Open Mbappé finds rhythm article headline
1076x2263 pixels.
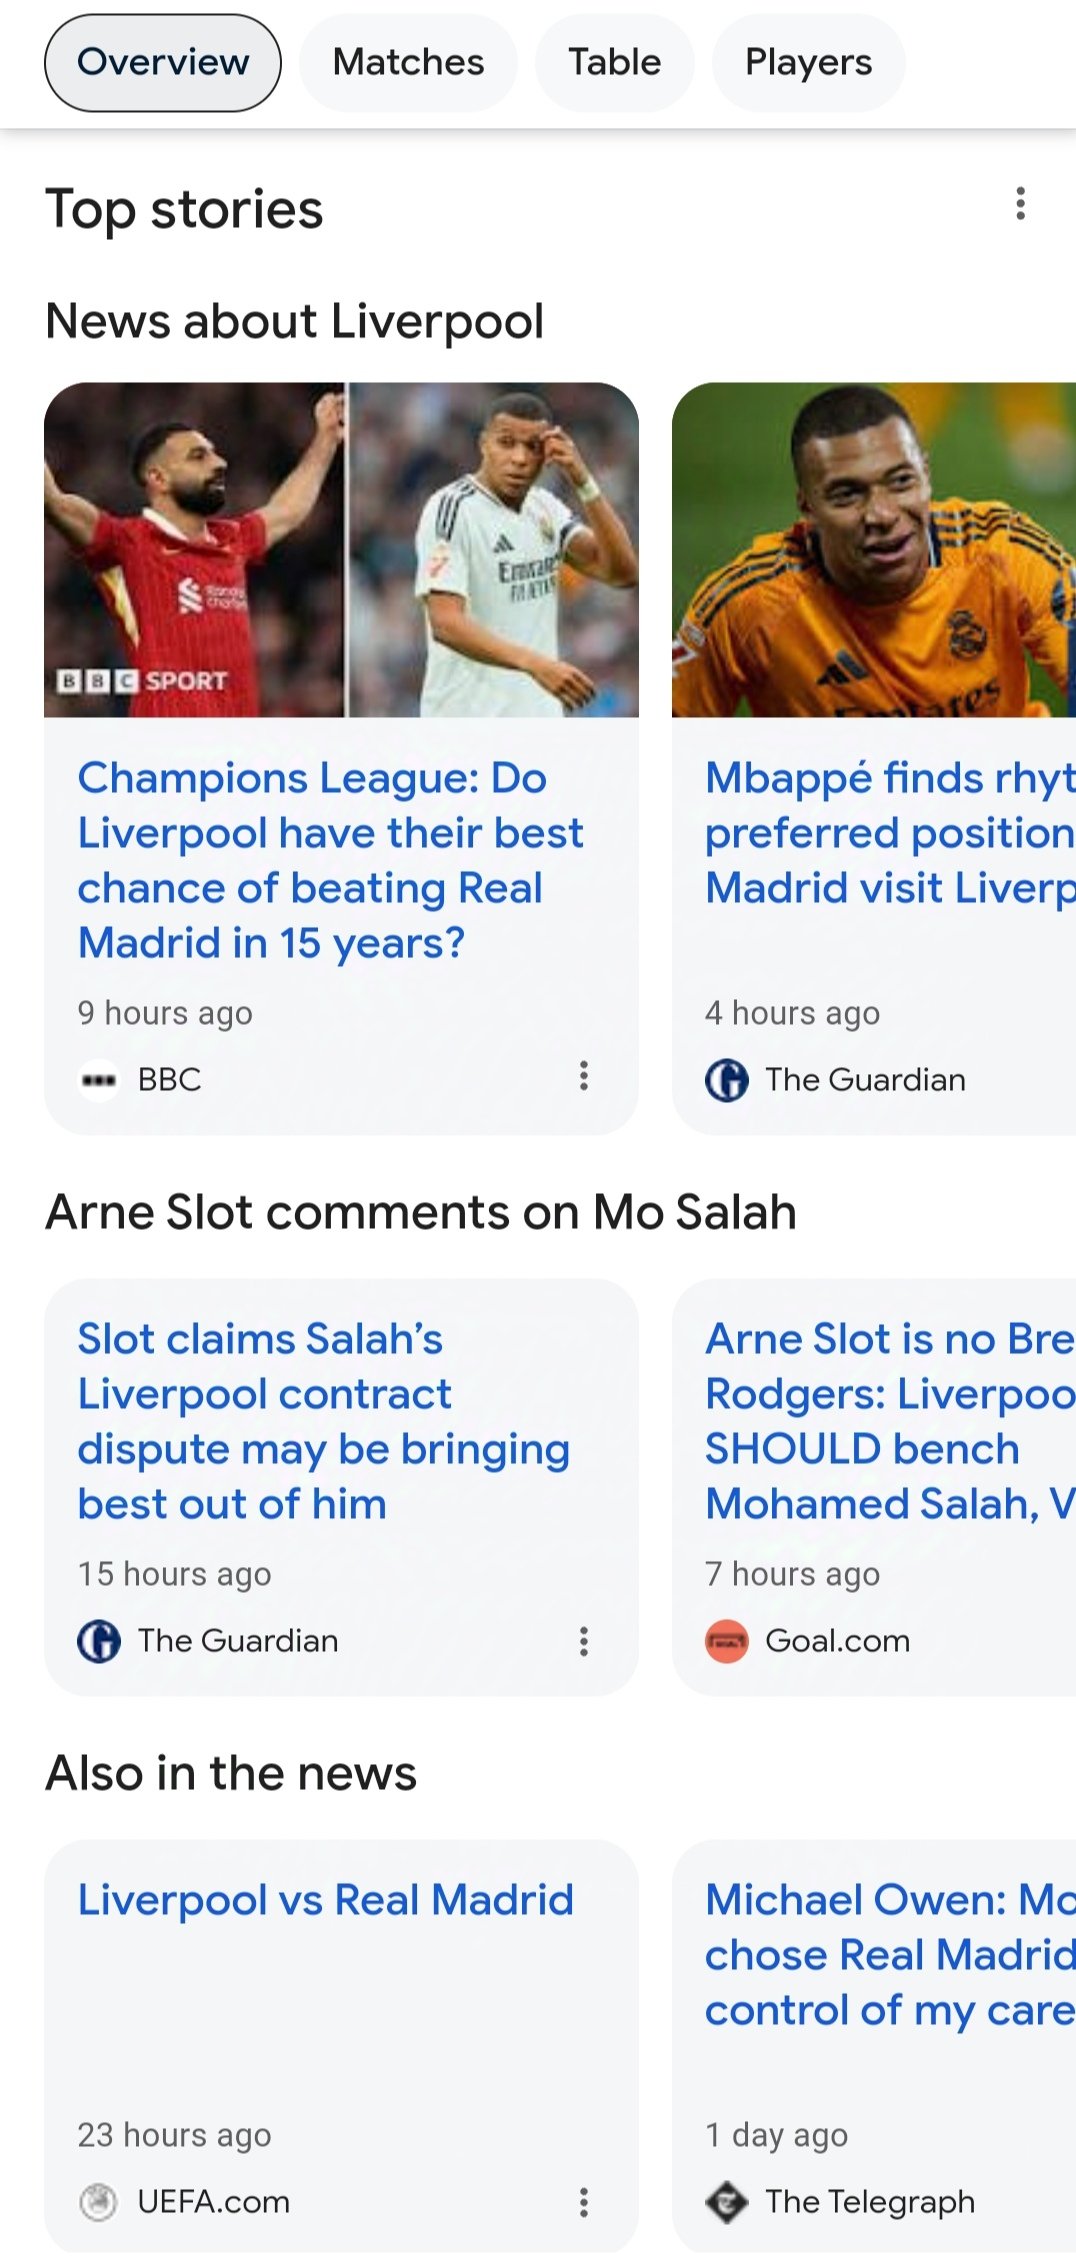click(x=888, y=832)
